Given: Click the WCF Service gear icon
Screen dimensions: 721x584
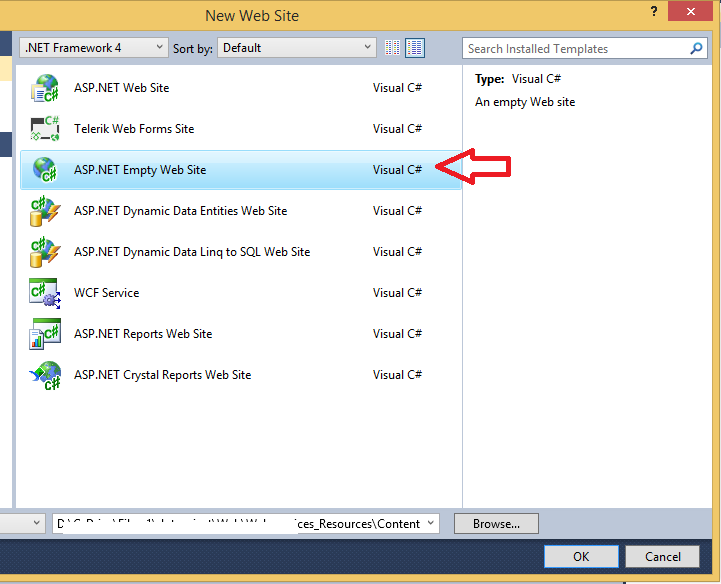Looking at the screenshot, I should (x=45, y=293).
